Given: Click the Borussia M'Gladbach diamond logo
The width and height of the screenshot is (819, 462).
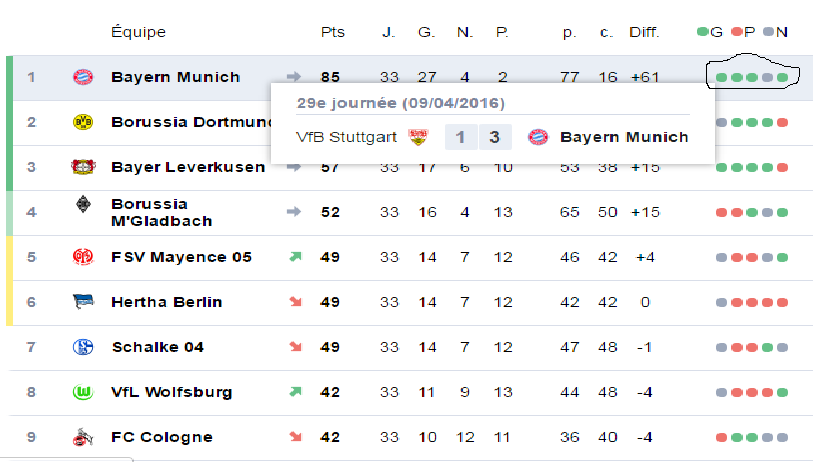Looking at the screenshot, I should (83, 204).
